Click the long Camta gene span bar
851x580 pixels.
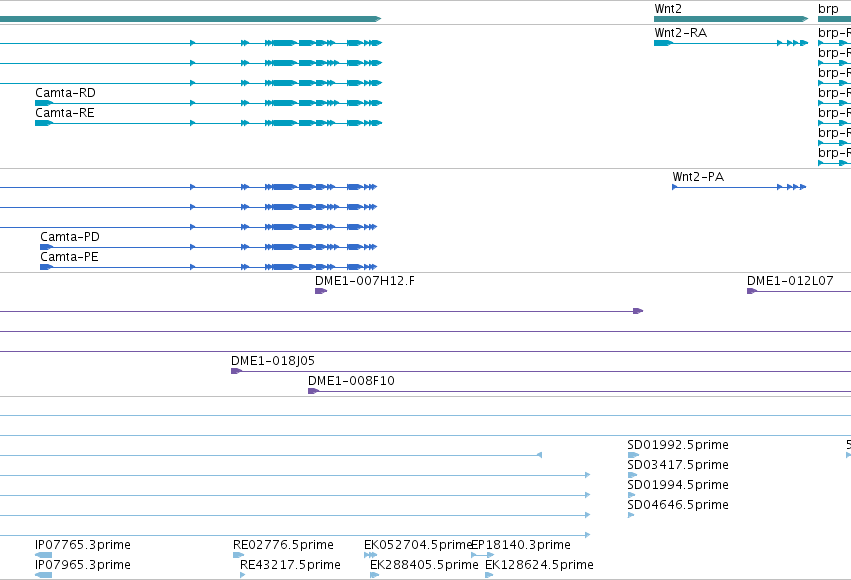click(190, 19)
